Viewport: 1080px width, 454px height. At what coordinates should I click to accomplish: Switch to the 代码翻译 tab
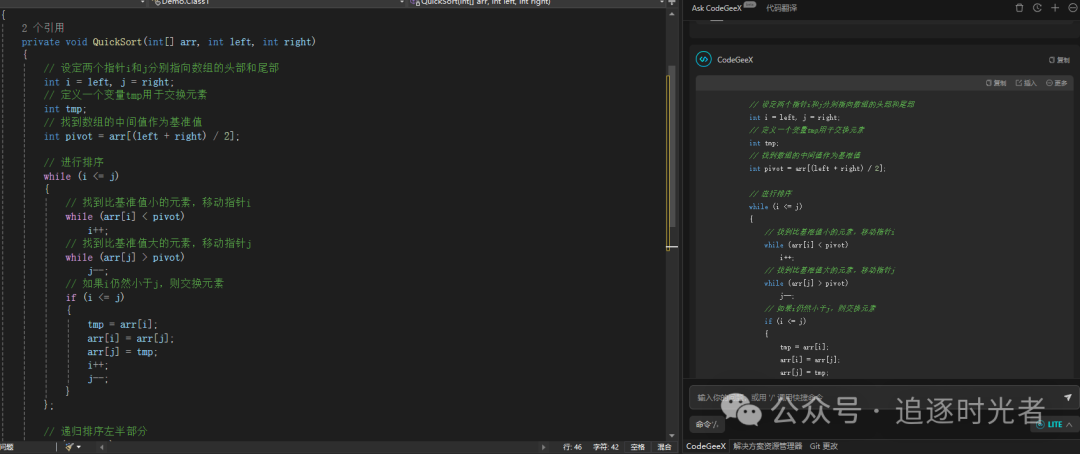click(x=782, y=7)
